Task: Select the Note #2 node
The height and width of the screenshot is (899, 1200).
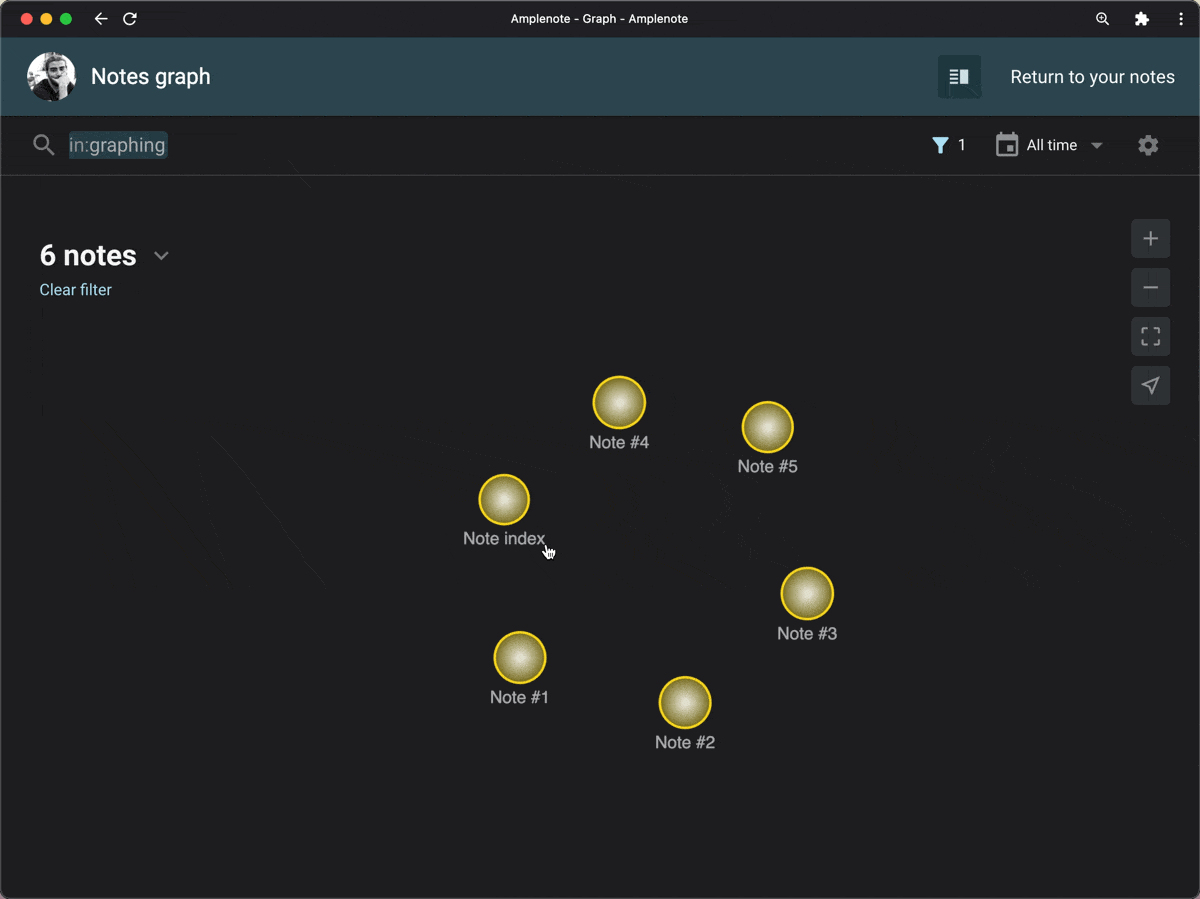Action: (x=685, y=703)
